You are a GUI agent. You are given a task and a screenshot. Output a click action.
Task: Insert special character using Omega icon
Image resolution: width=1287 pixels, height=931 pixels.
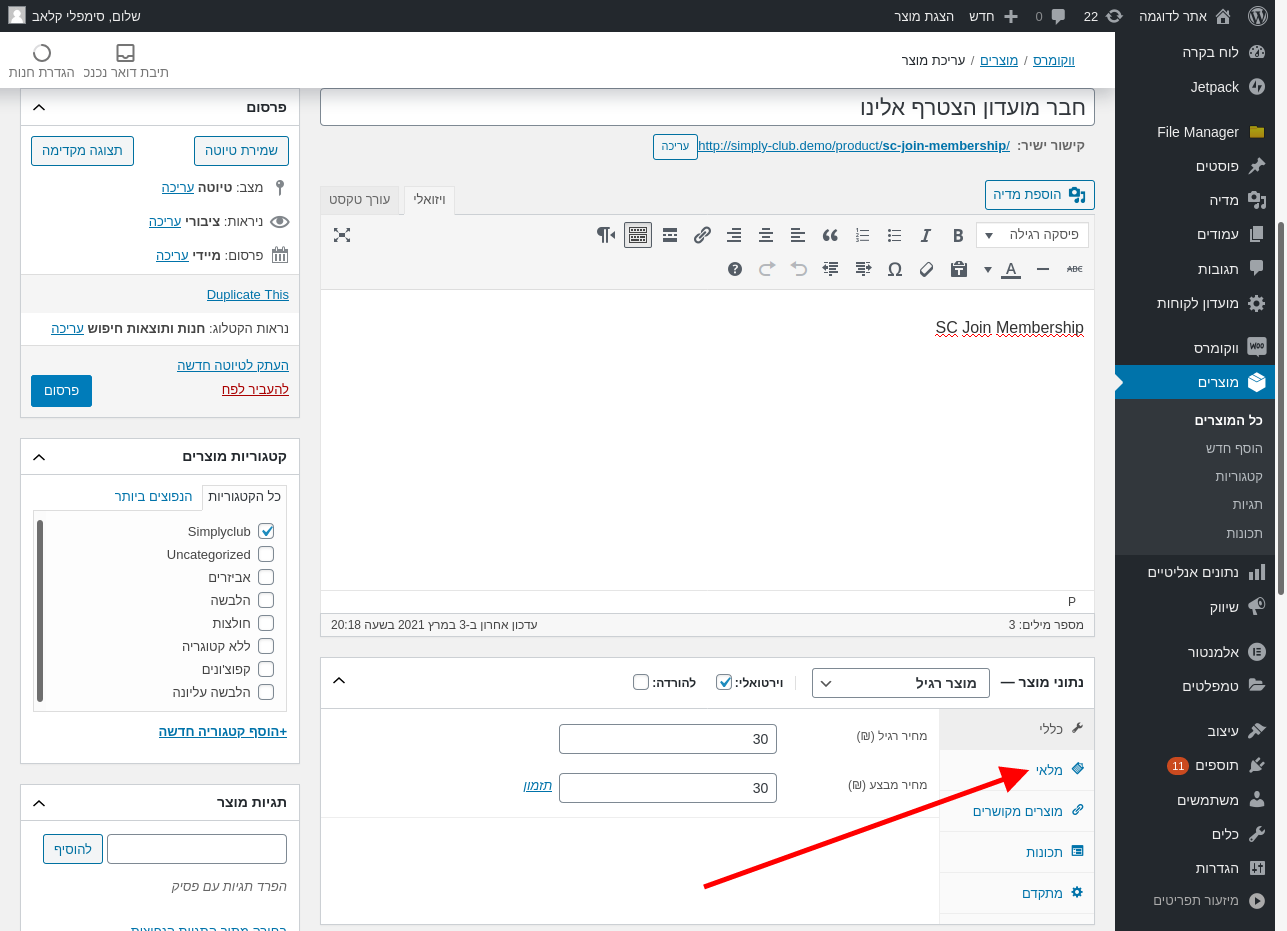pyautogui.click(x=894, y=269)
